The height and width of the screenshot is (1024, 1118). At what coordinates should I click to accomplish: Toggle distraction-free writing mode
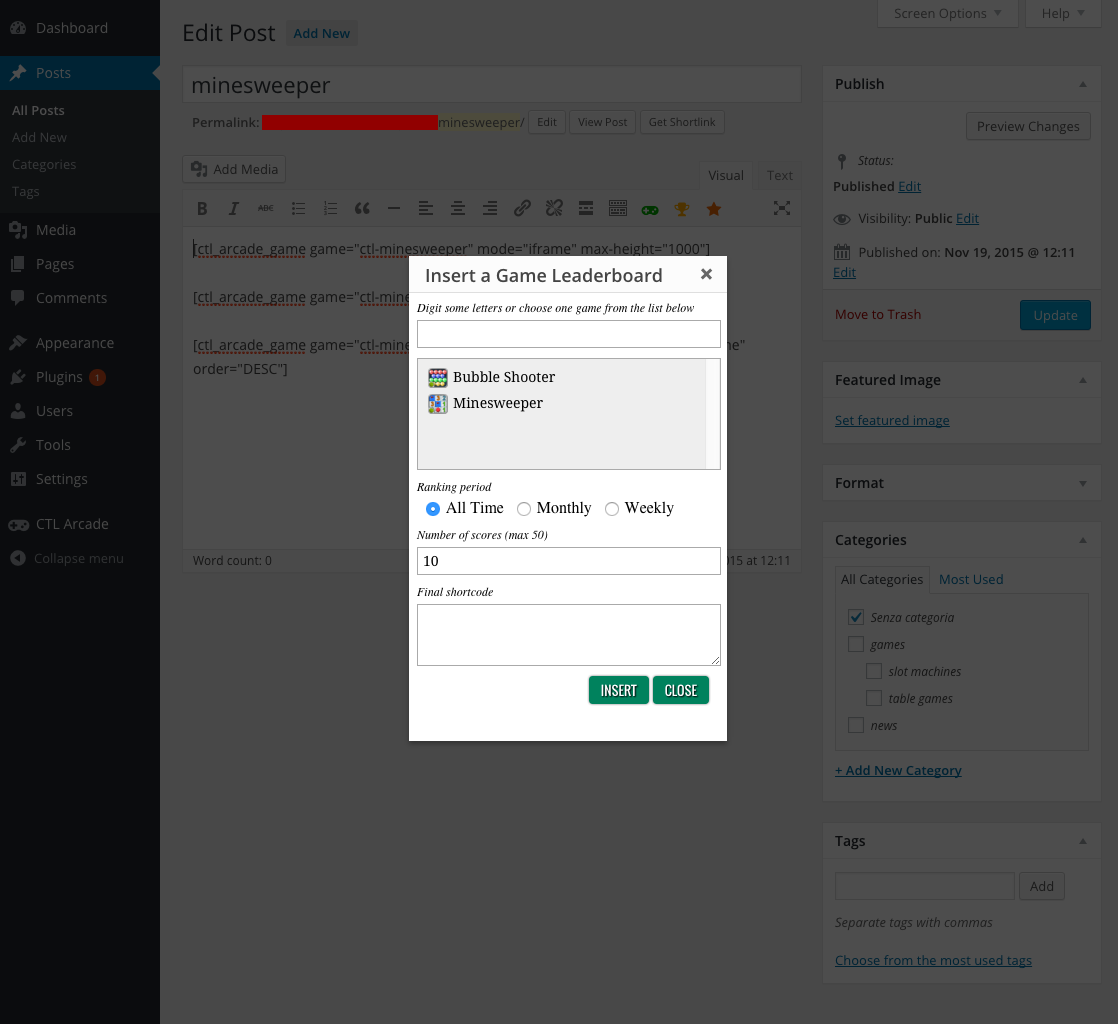[x=781, y=208]
